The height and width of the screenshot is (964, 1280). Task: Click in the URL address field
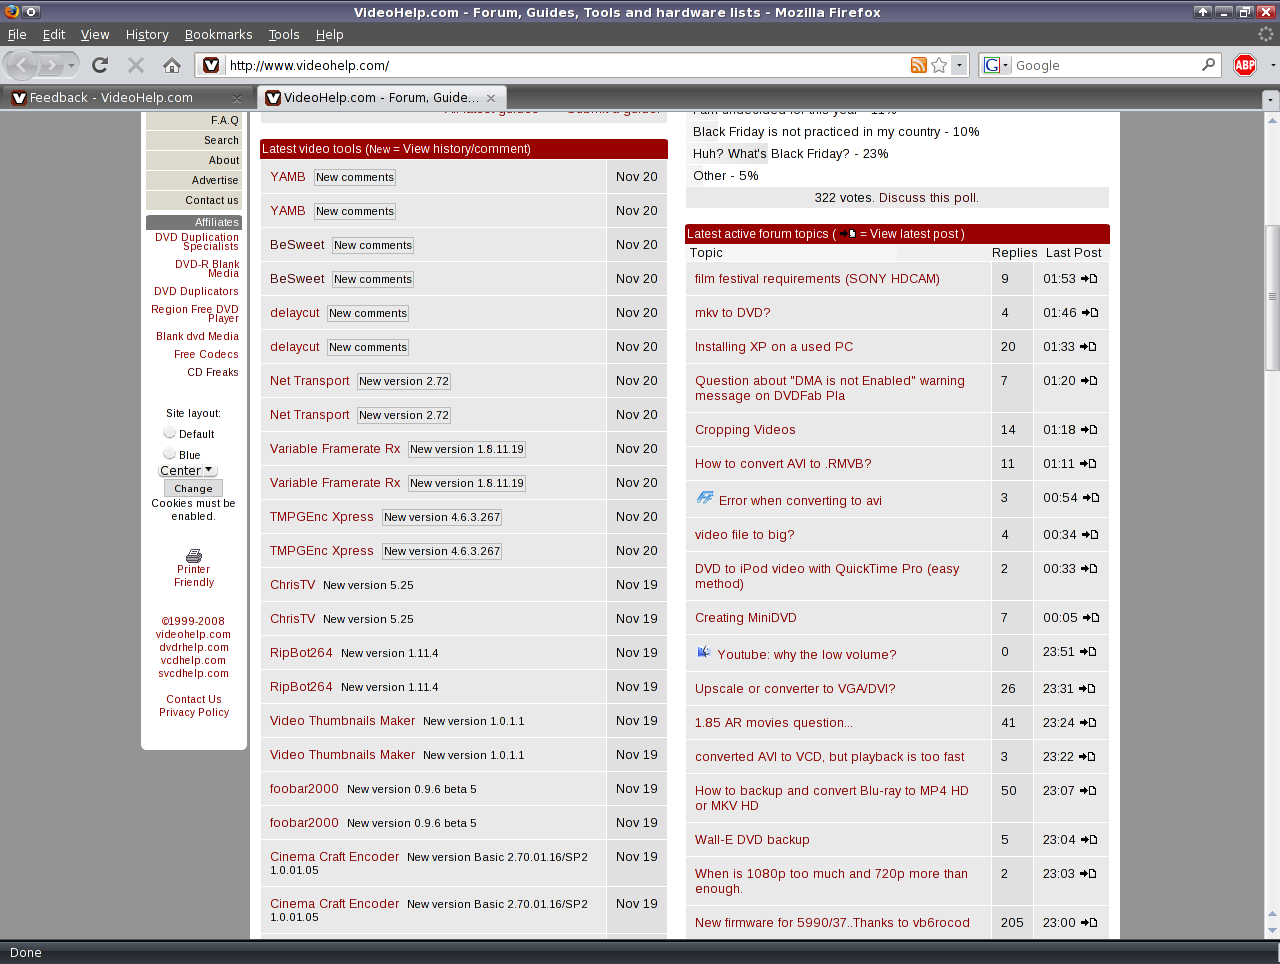coord(565,65)
